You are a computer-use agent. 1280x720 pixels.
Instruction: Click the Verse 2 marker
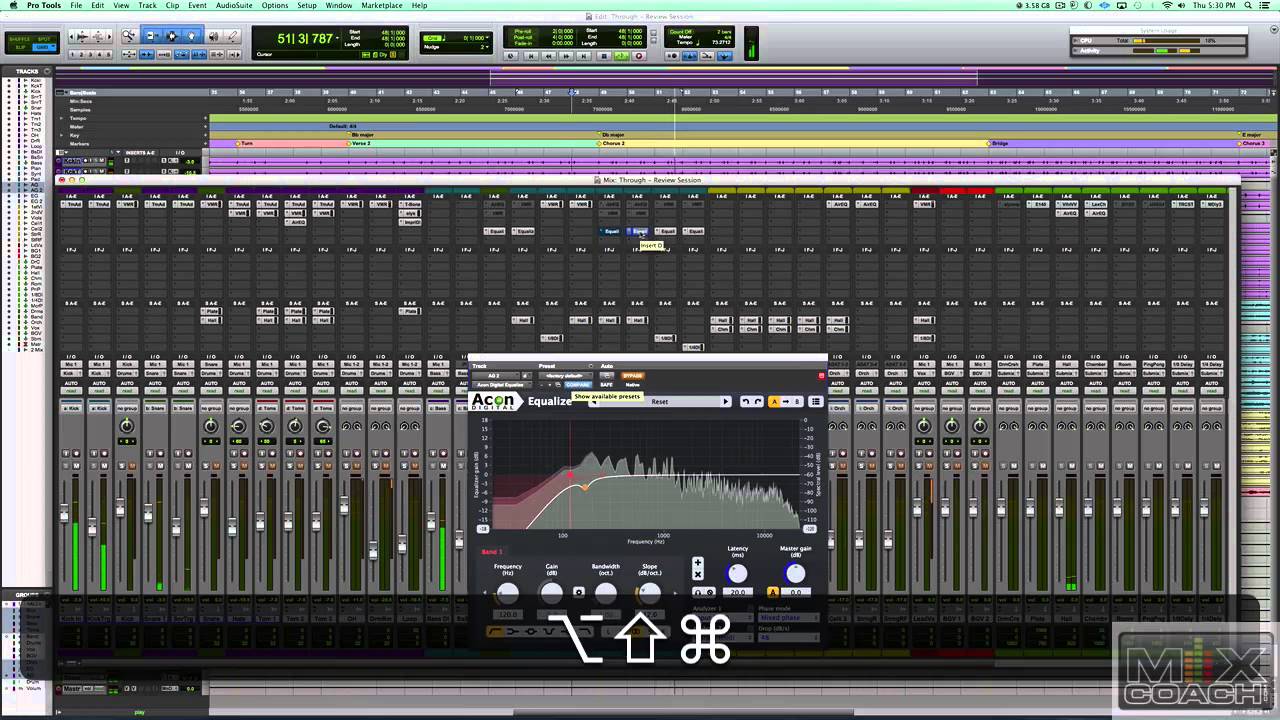coord(359,143)
